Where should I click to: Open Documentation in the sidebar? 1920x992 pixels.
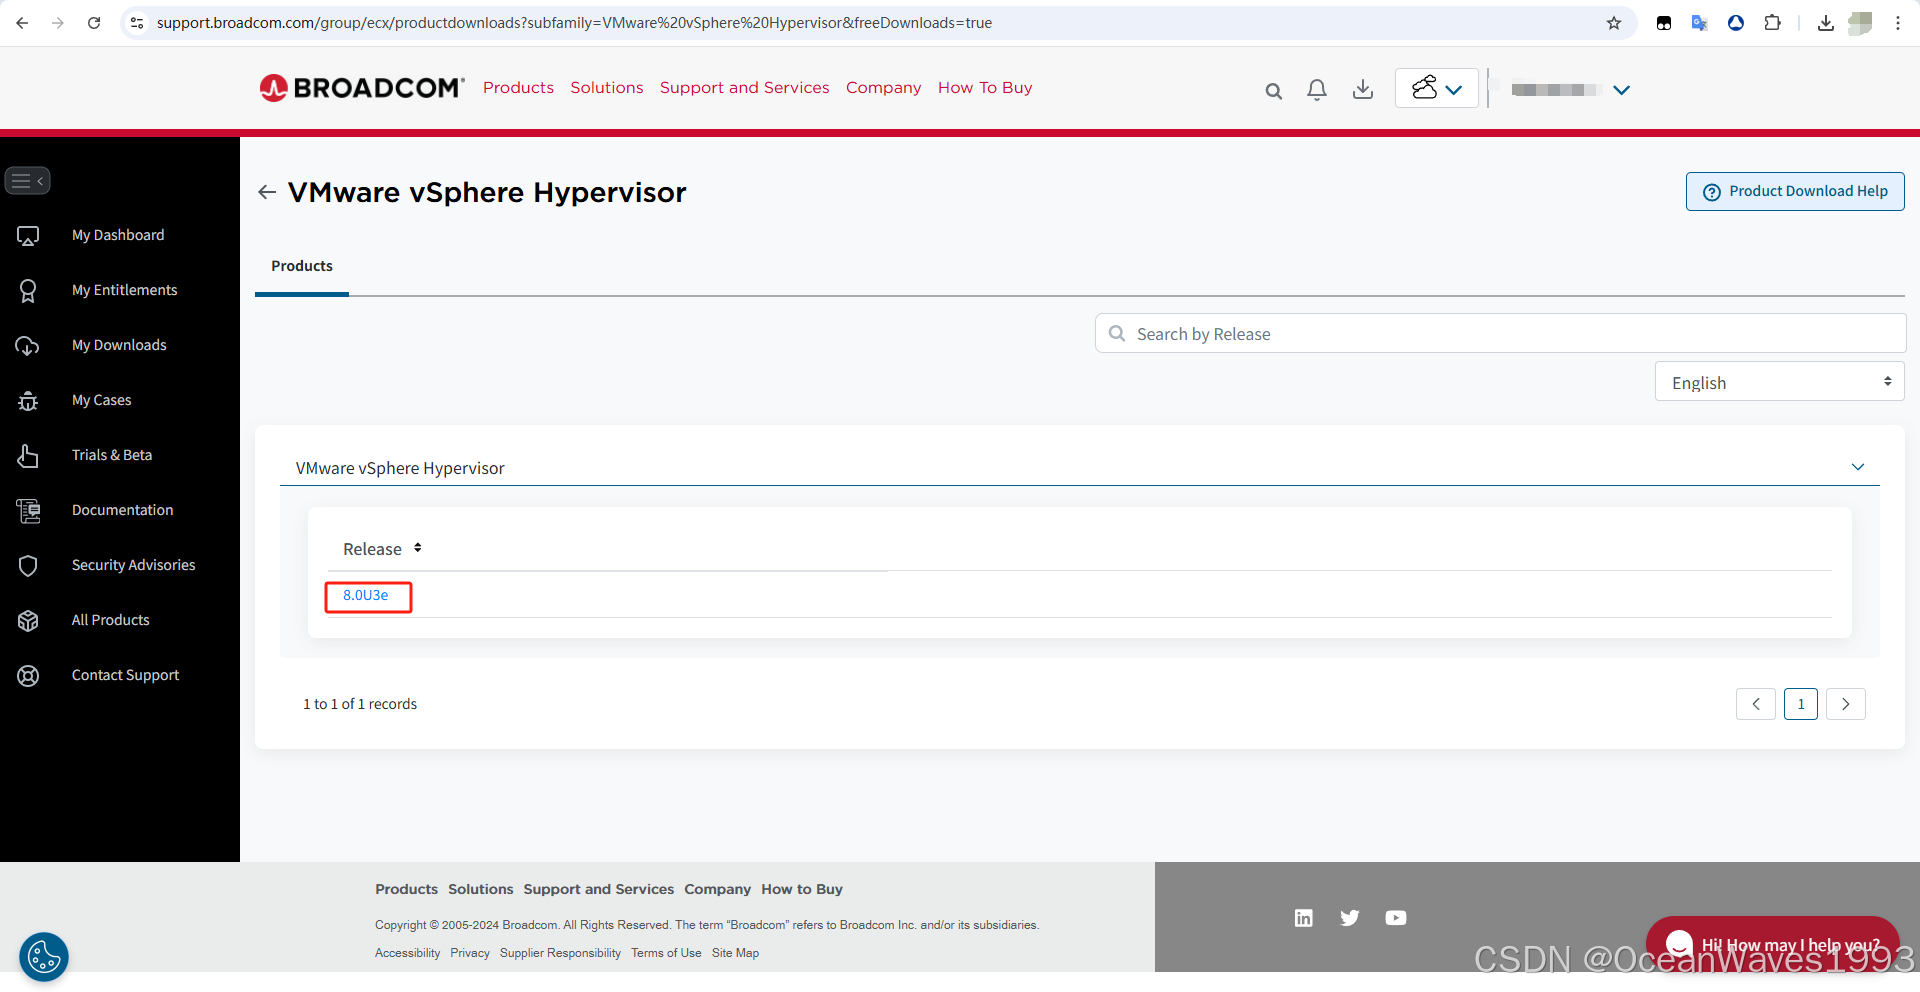tap(122, 510)
